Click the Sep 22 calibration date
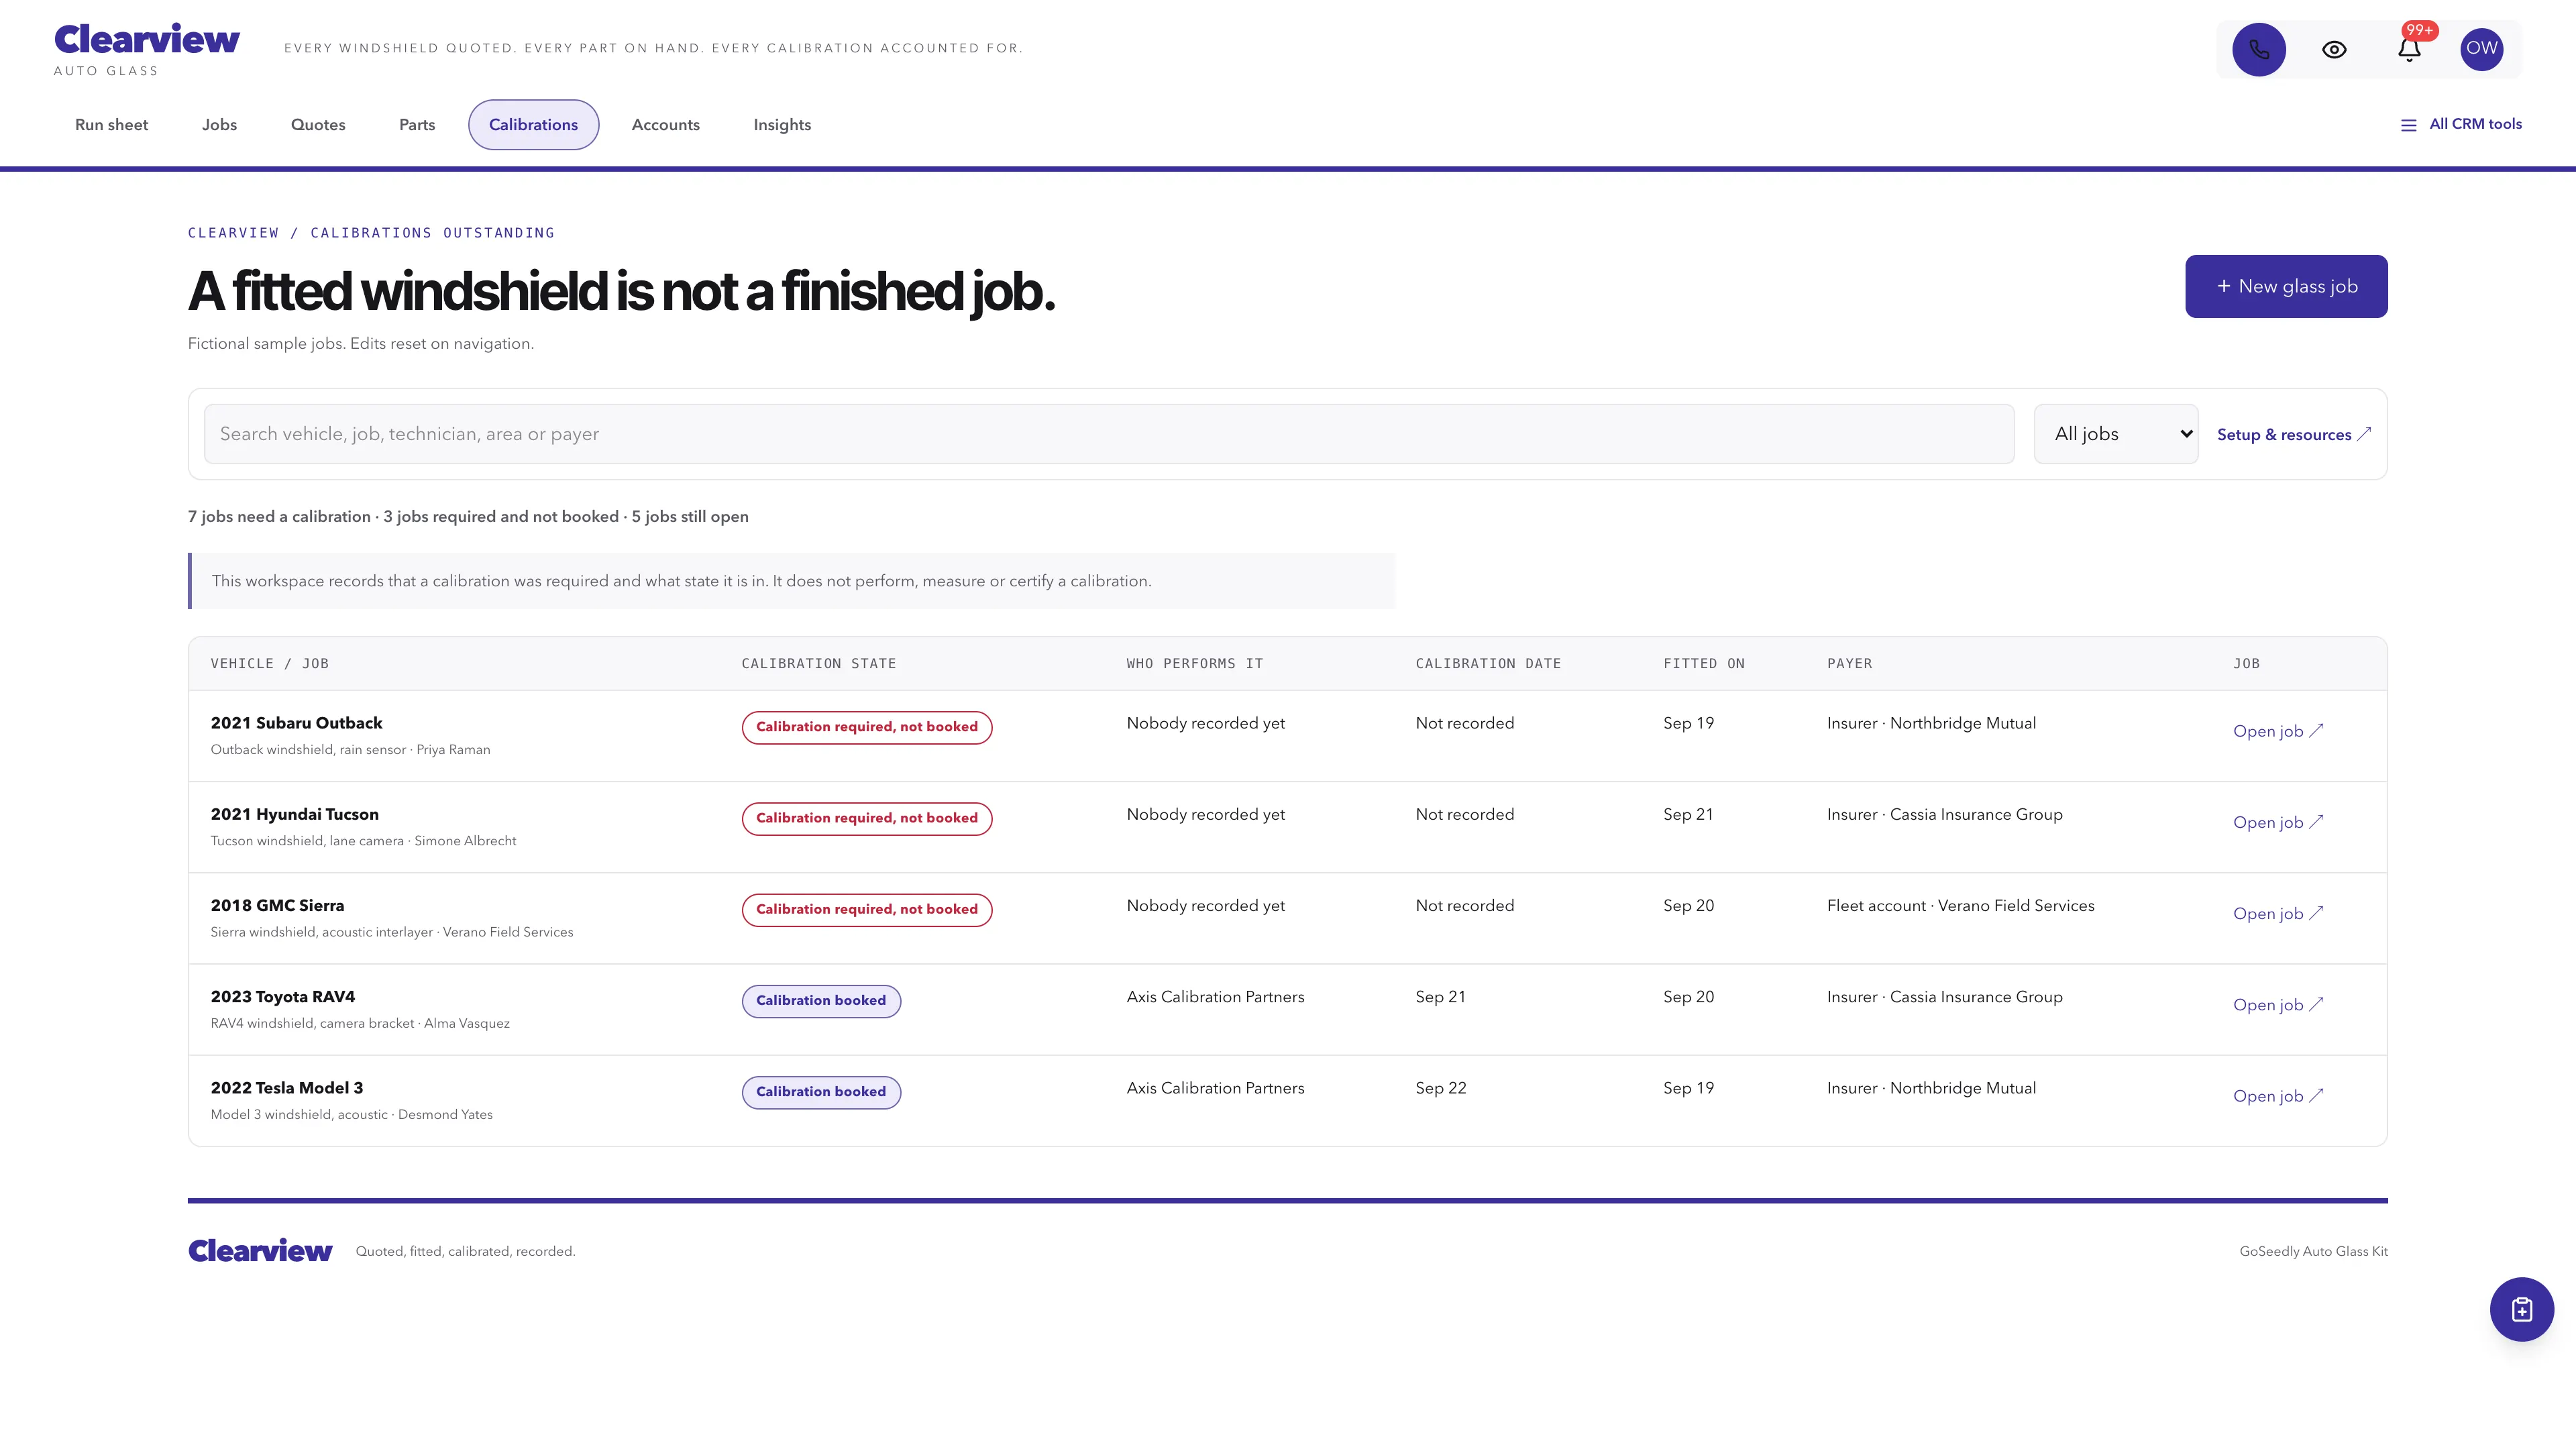The height and width of the screenshot is (1449, 2576). (1441, 1088)
